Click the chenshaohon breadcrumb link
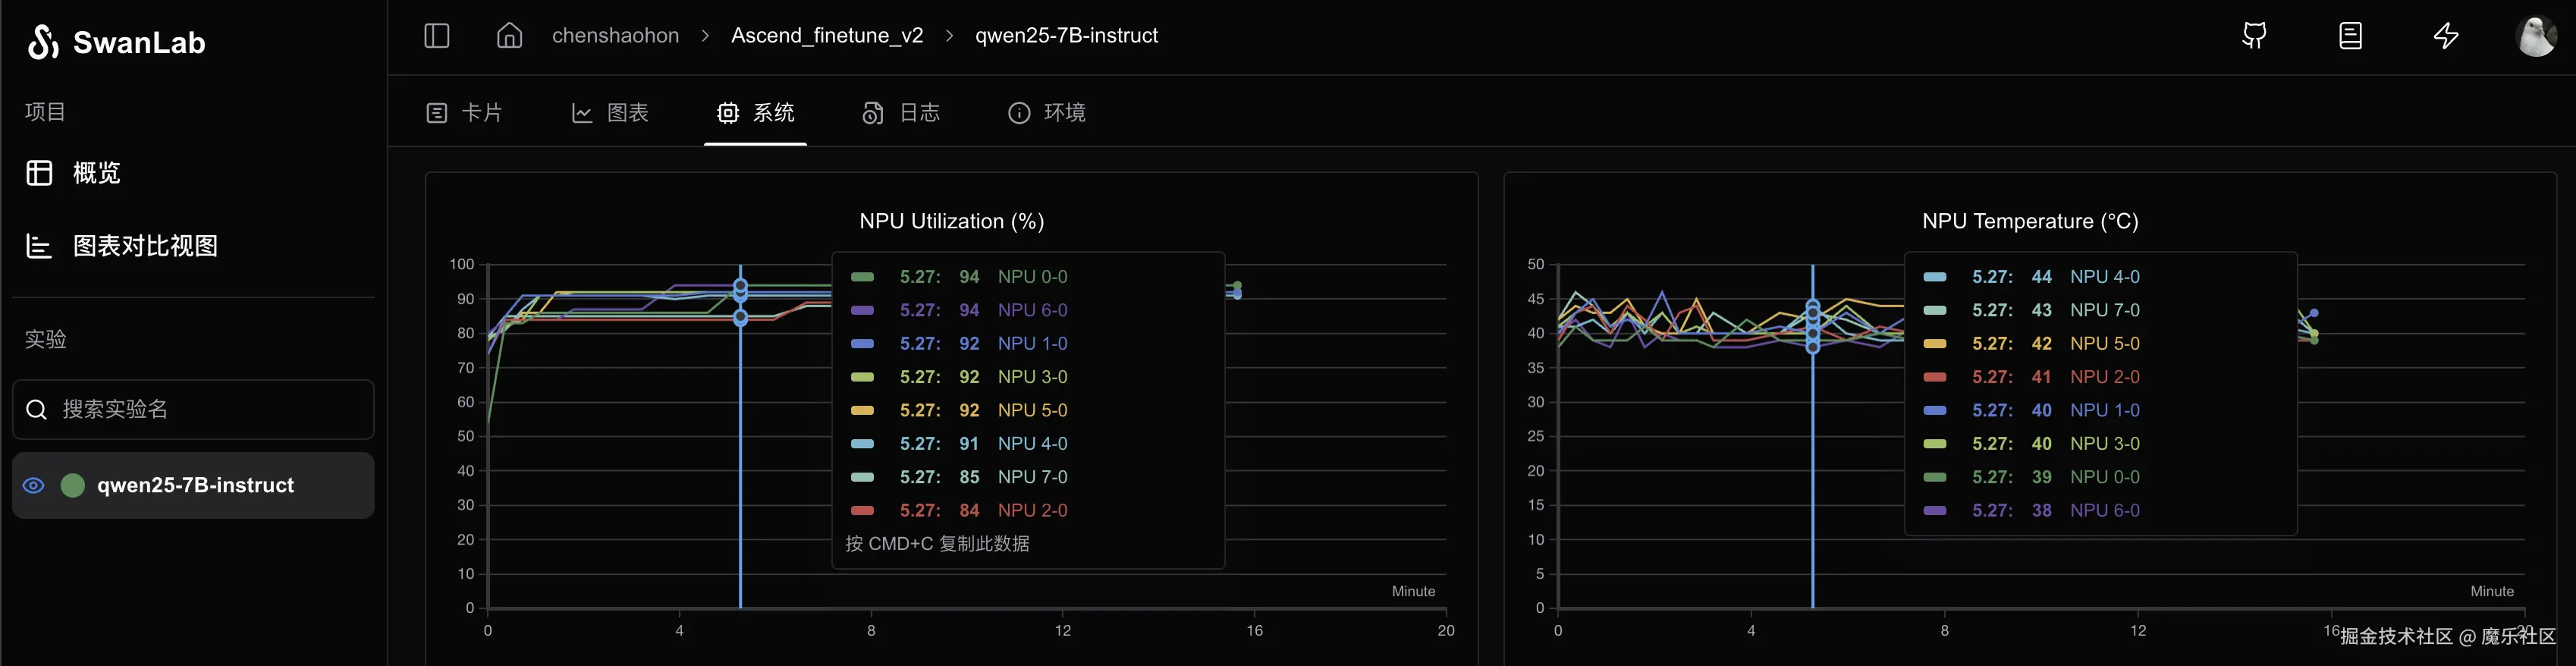This screenshot has height=666, width=2576. pyautogui.click(x=615, y=36)
